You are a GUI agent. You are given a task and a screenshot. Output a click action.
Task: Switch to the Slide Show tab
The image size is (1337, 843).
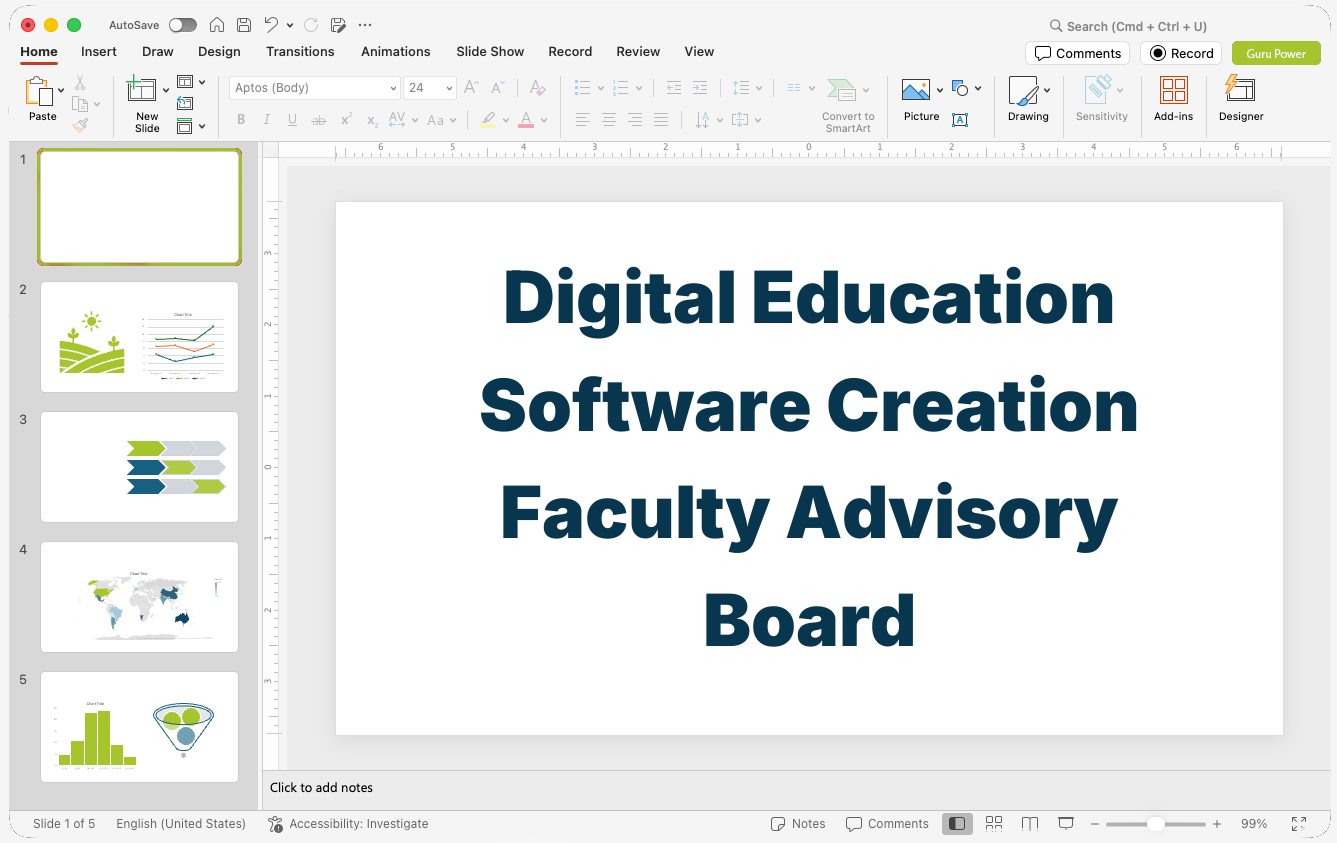coord(490,52)
